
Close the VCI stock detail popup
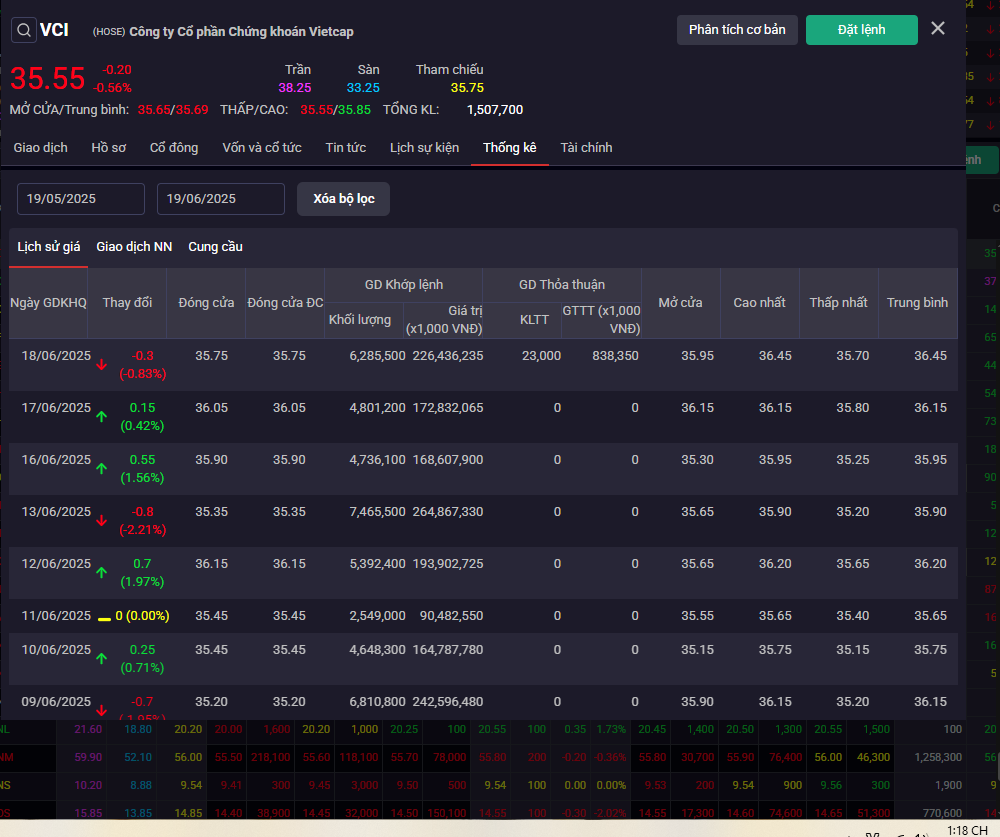938,28
